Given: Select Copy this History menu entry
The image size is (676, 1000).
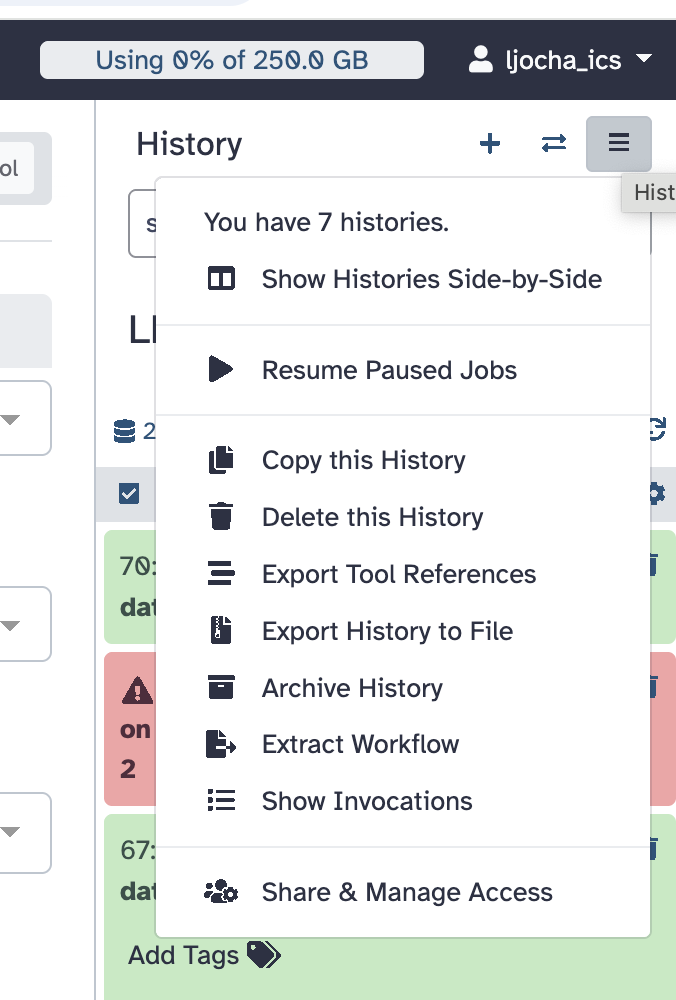Looking at the screenshot, I should point(363,460).
